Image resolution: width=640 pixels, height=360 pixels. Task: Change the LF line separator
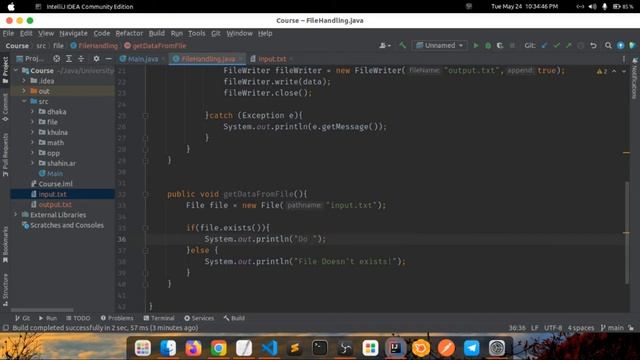[535, 328]
